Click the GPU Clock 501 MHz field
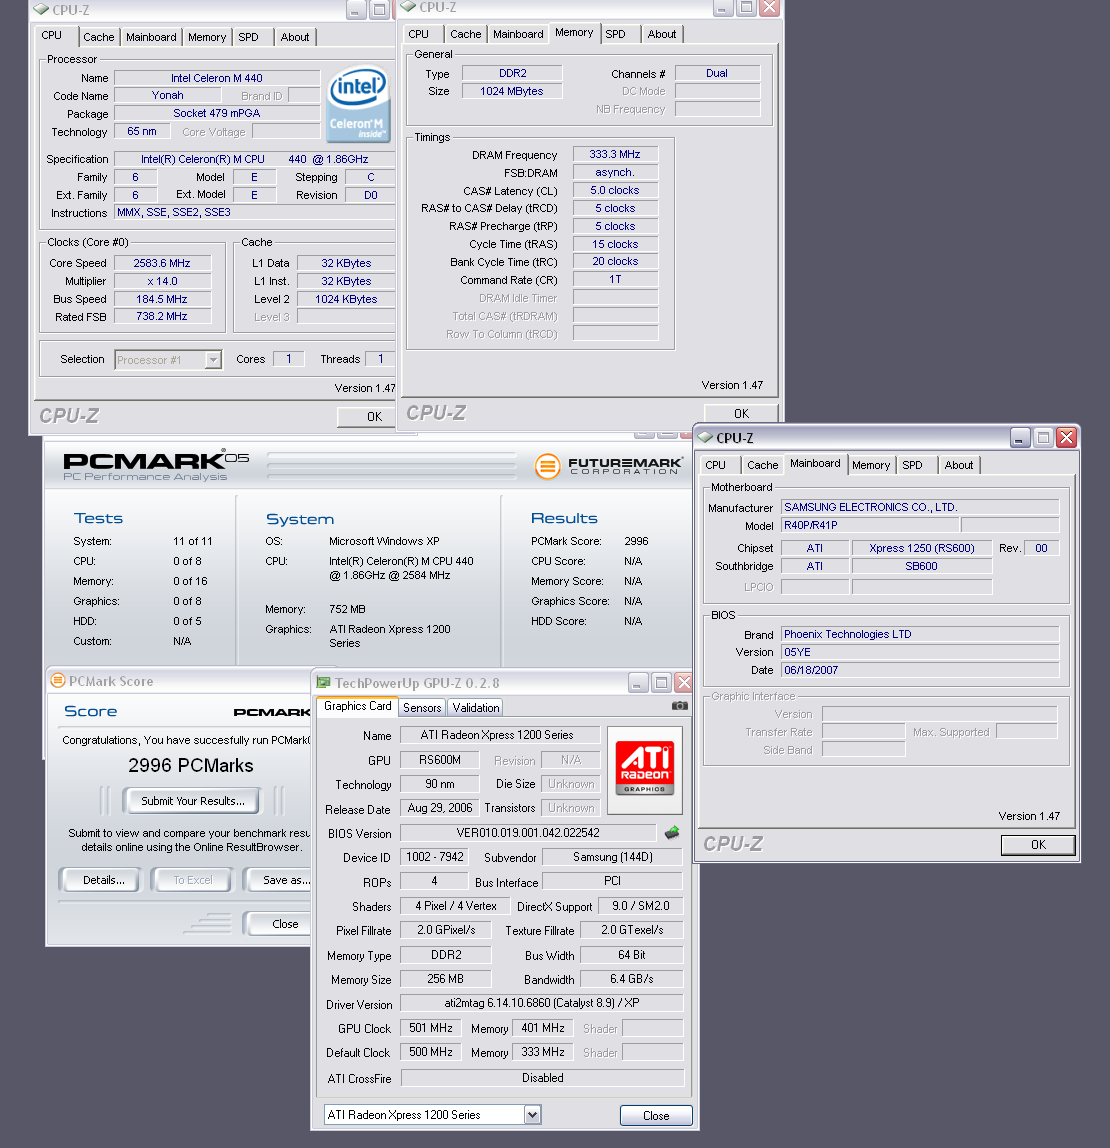Image resolution: width=1110 pixels, height=1148 pixels. pos(431,1028)
